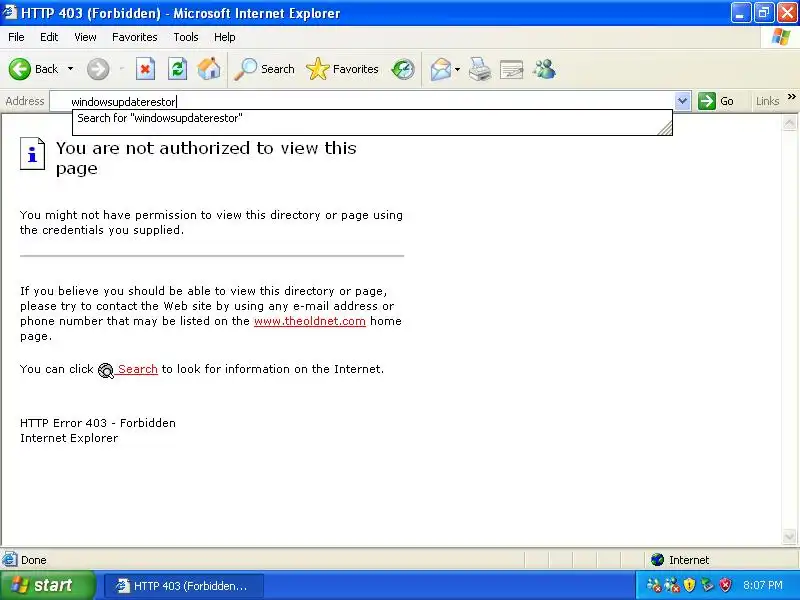Open the Search pane toolbar button
Image resolution: width=800 pixels, height=600 pixels.
264,69
